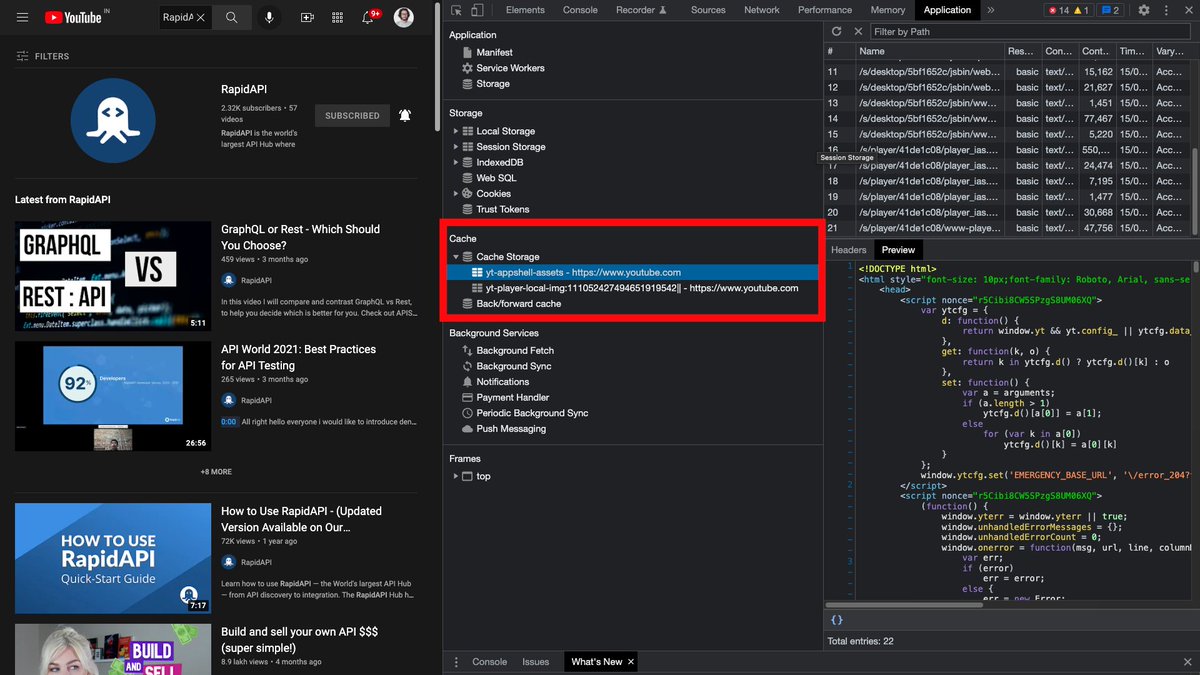The height and width of the screenshot is (675, 1200).
Task: Close the DevTools panel
Action: [1187, 10]
